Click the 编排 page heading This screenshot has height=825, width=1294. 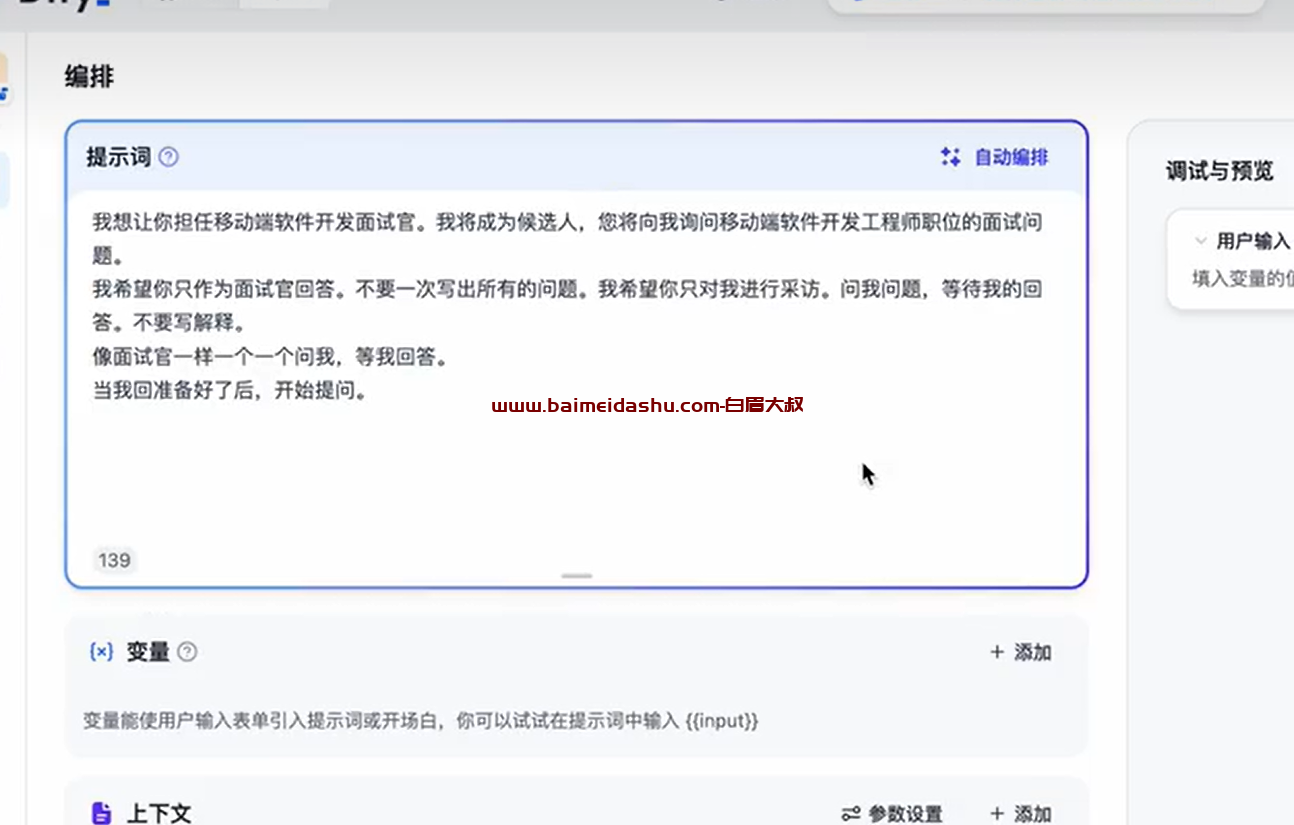89,77
